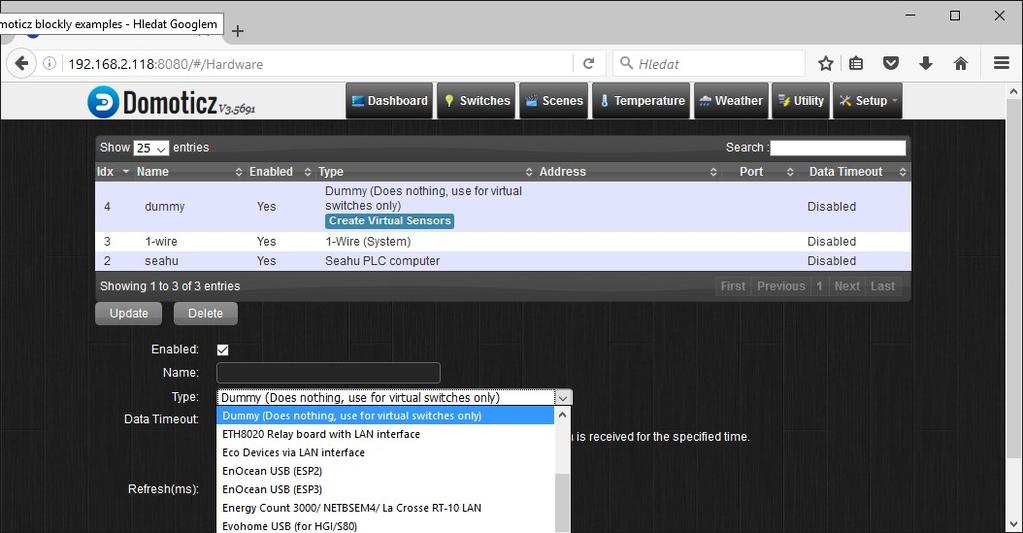Open the downloads arrow icon
Screen dimensions: 1023x533
coord(925,63)
